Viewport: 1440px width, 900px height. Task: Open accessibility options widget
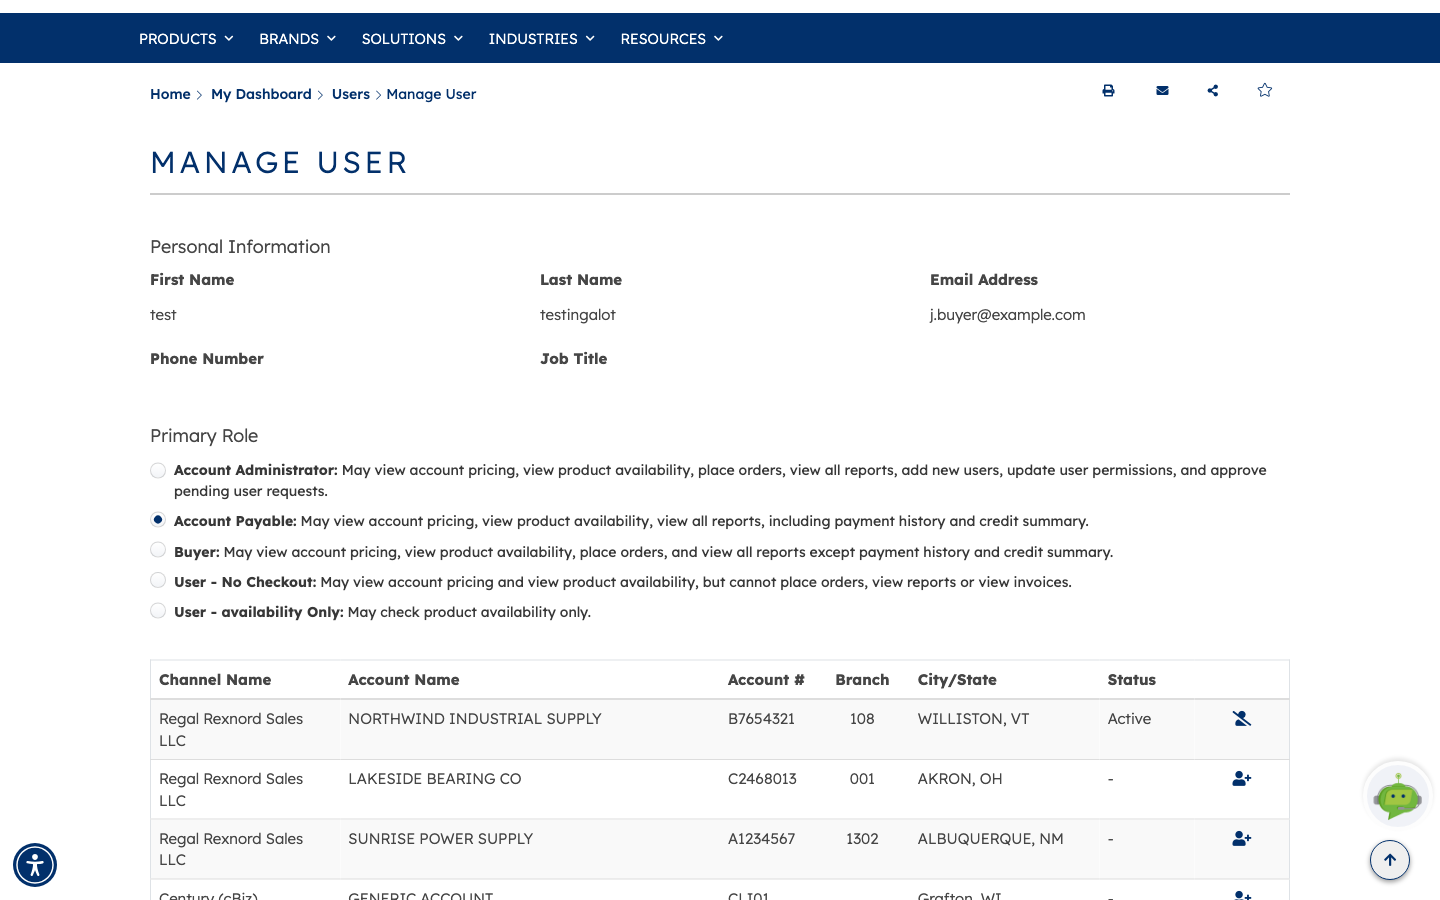pyautogui.click(x=35, y=865)
